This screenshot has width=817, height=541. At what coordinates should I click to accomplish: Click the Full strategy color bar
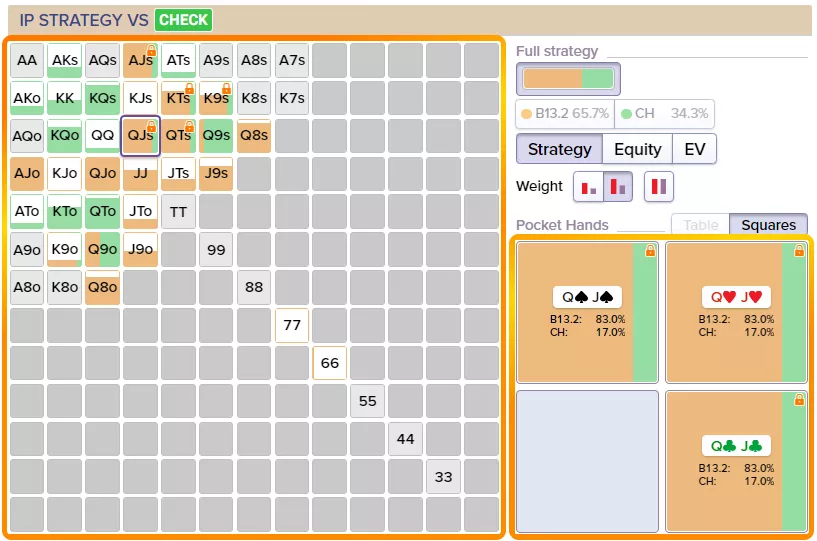click(568, 79)
